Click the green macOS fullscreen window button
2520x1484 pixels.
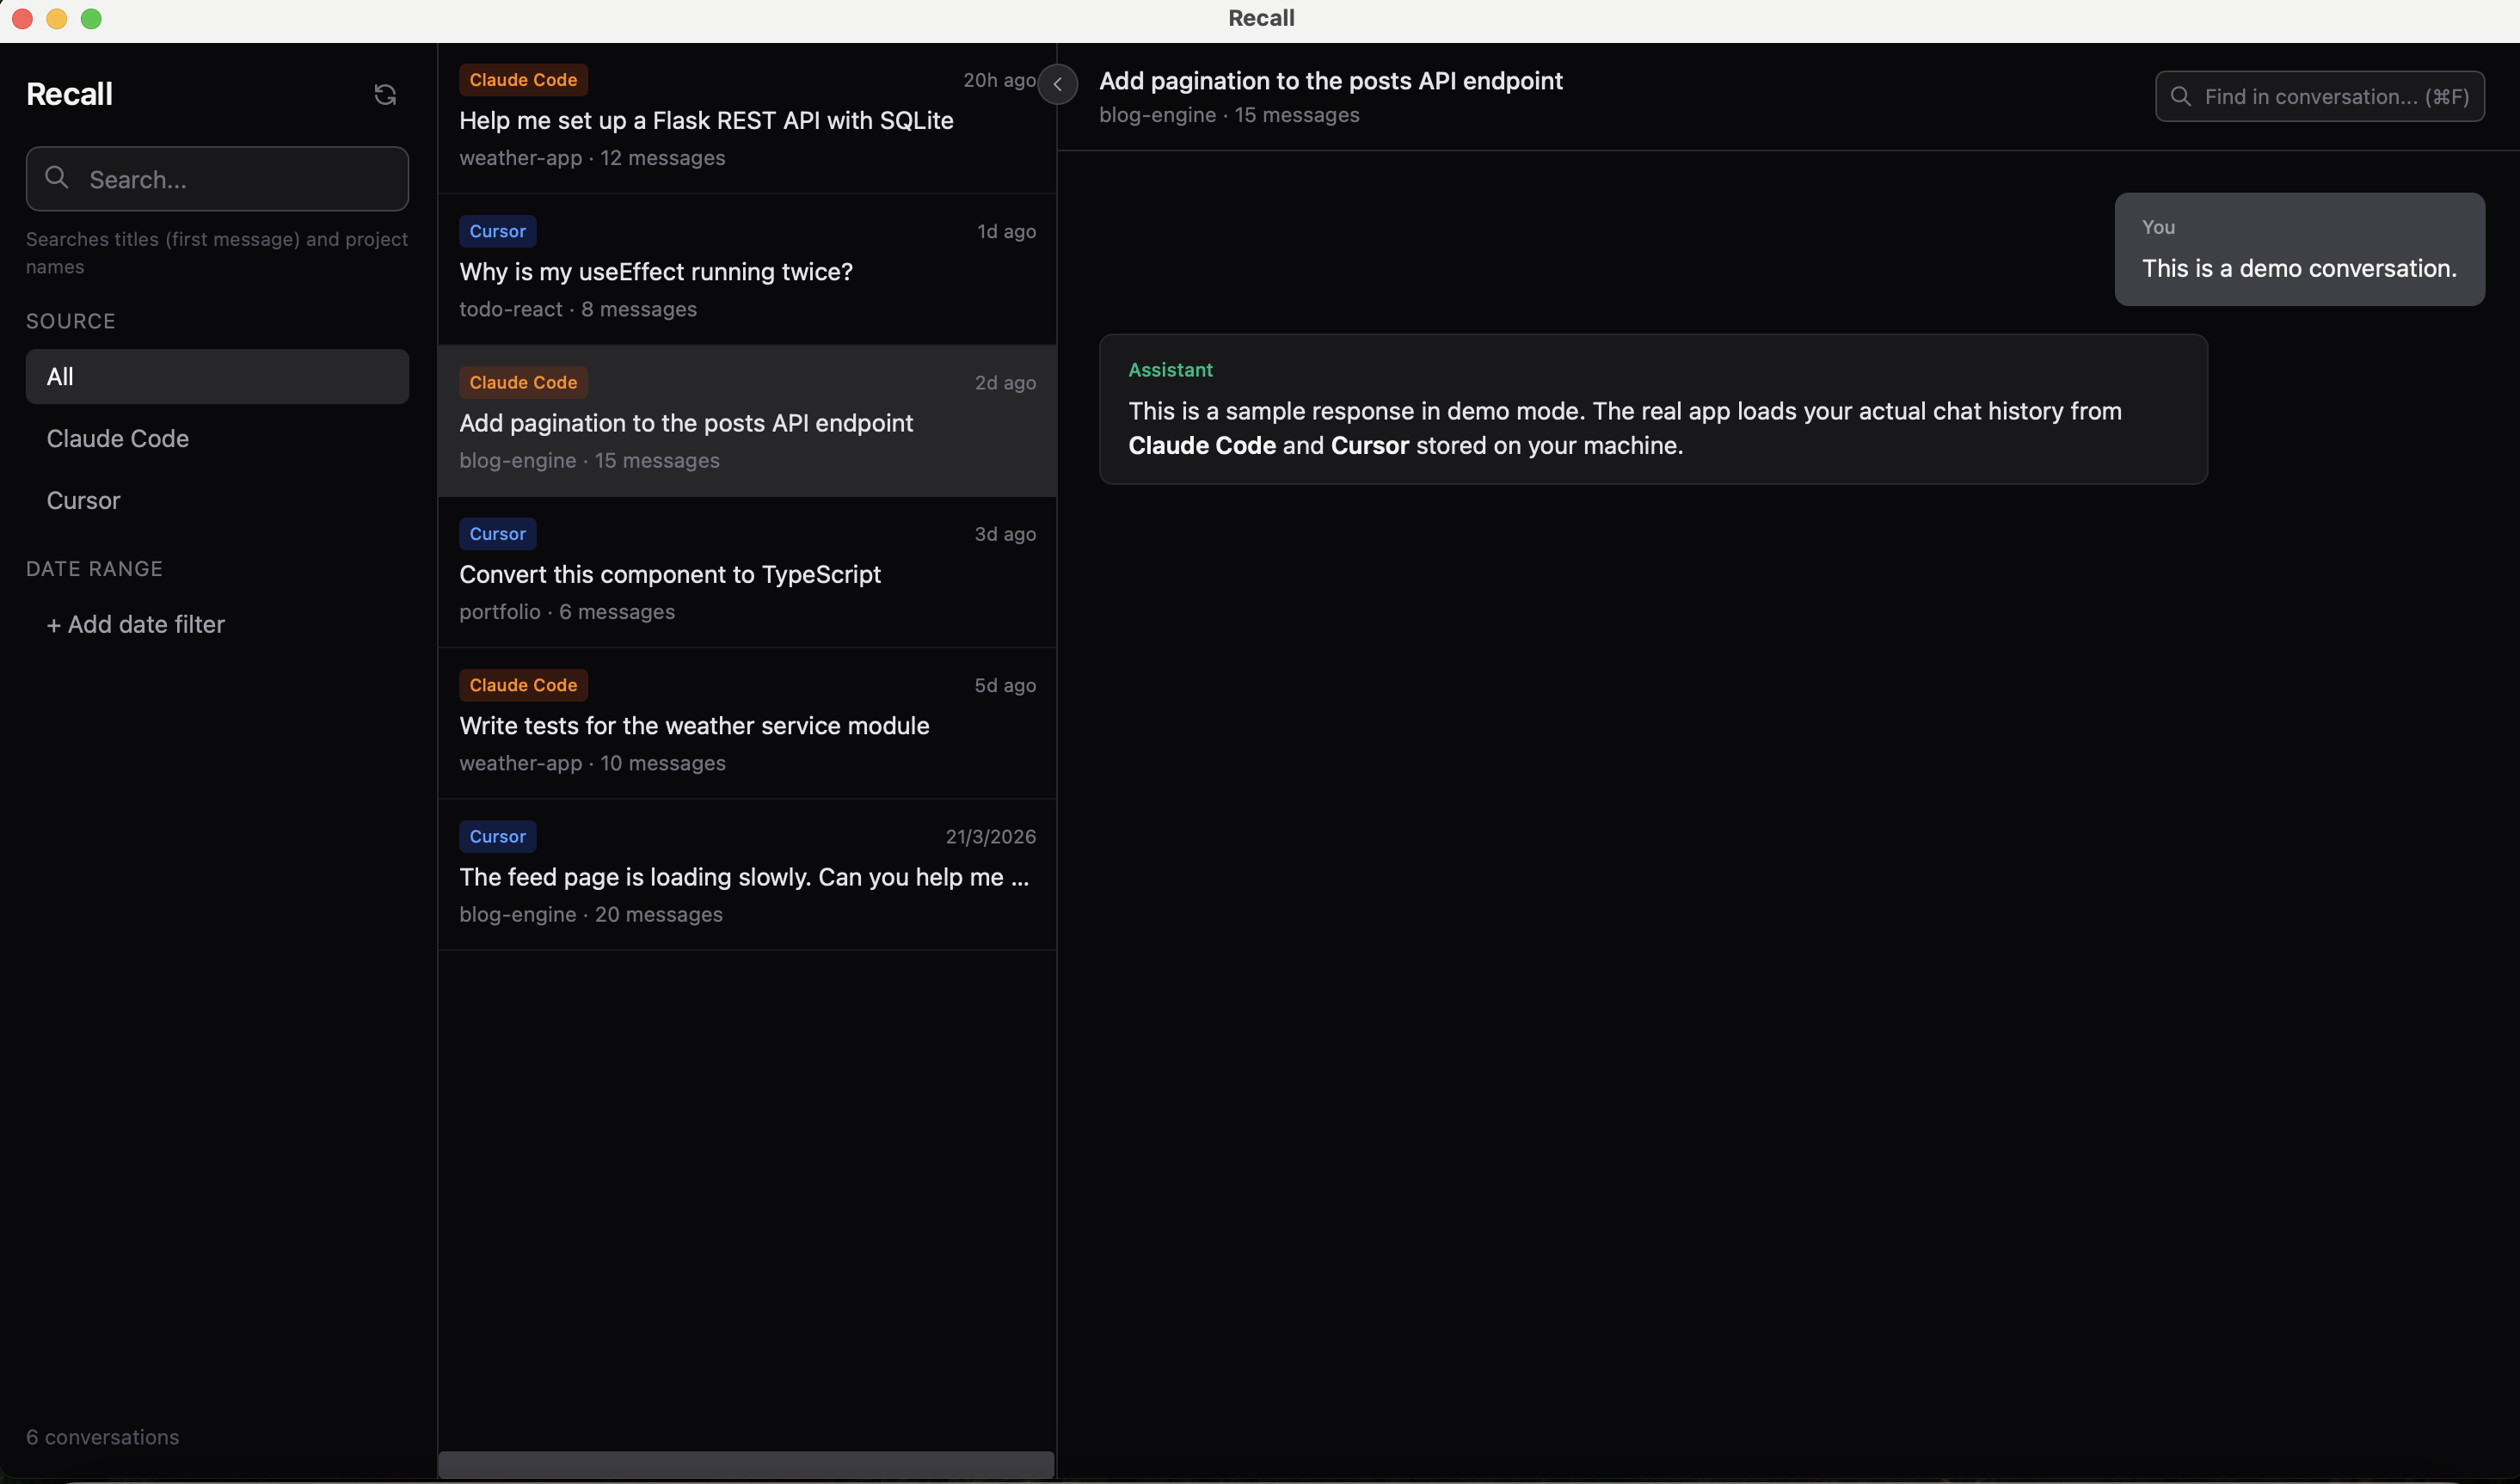click(91, 19)
